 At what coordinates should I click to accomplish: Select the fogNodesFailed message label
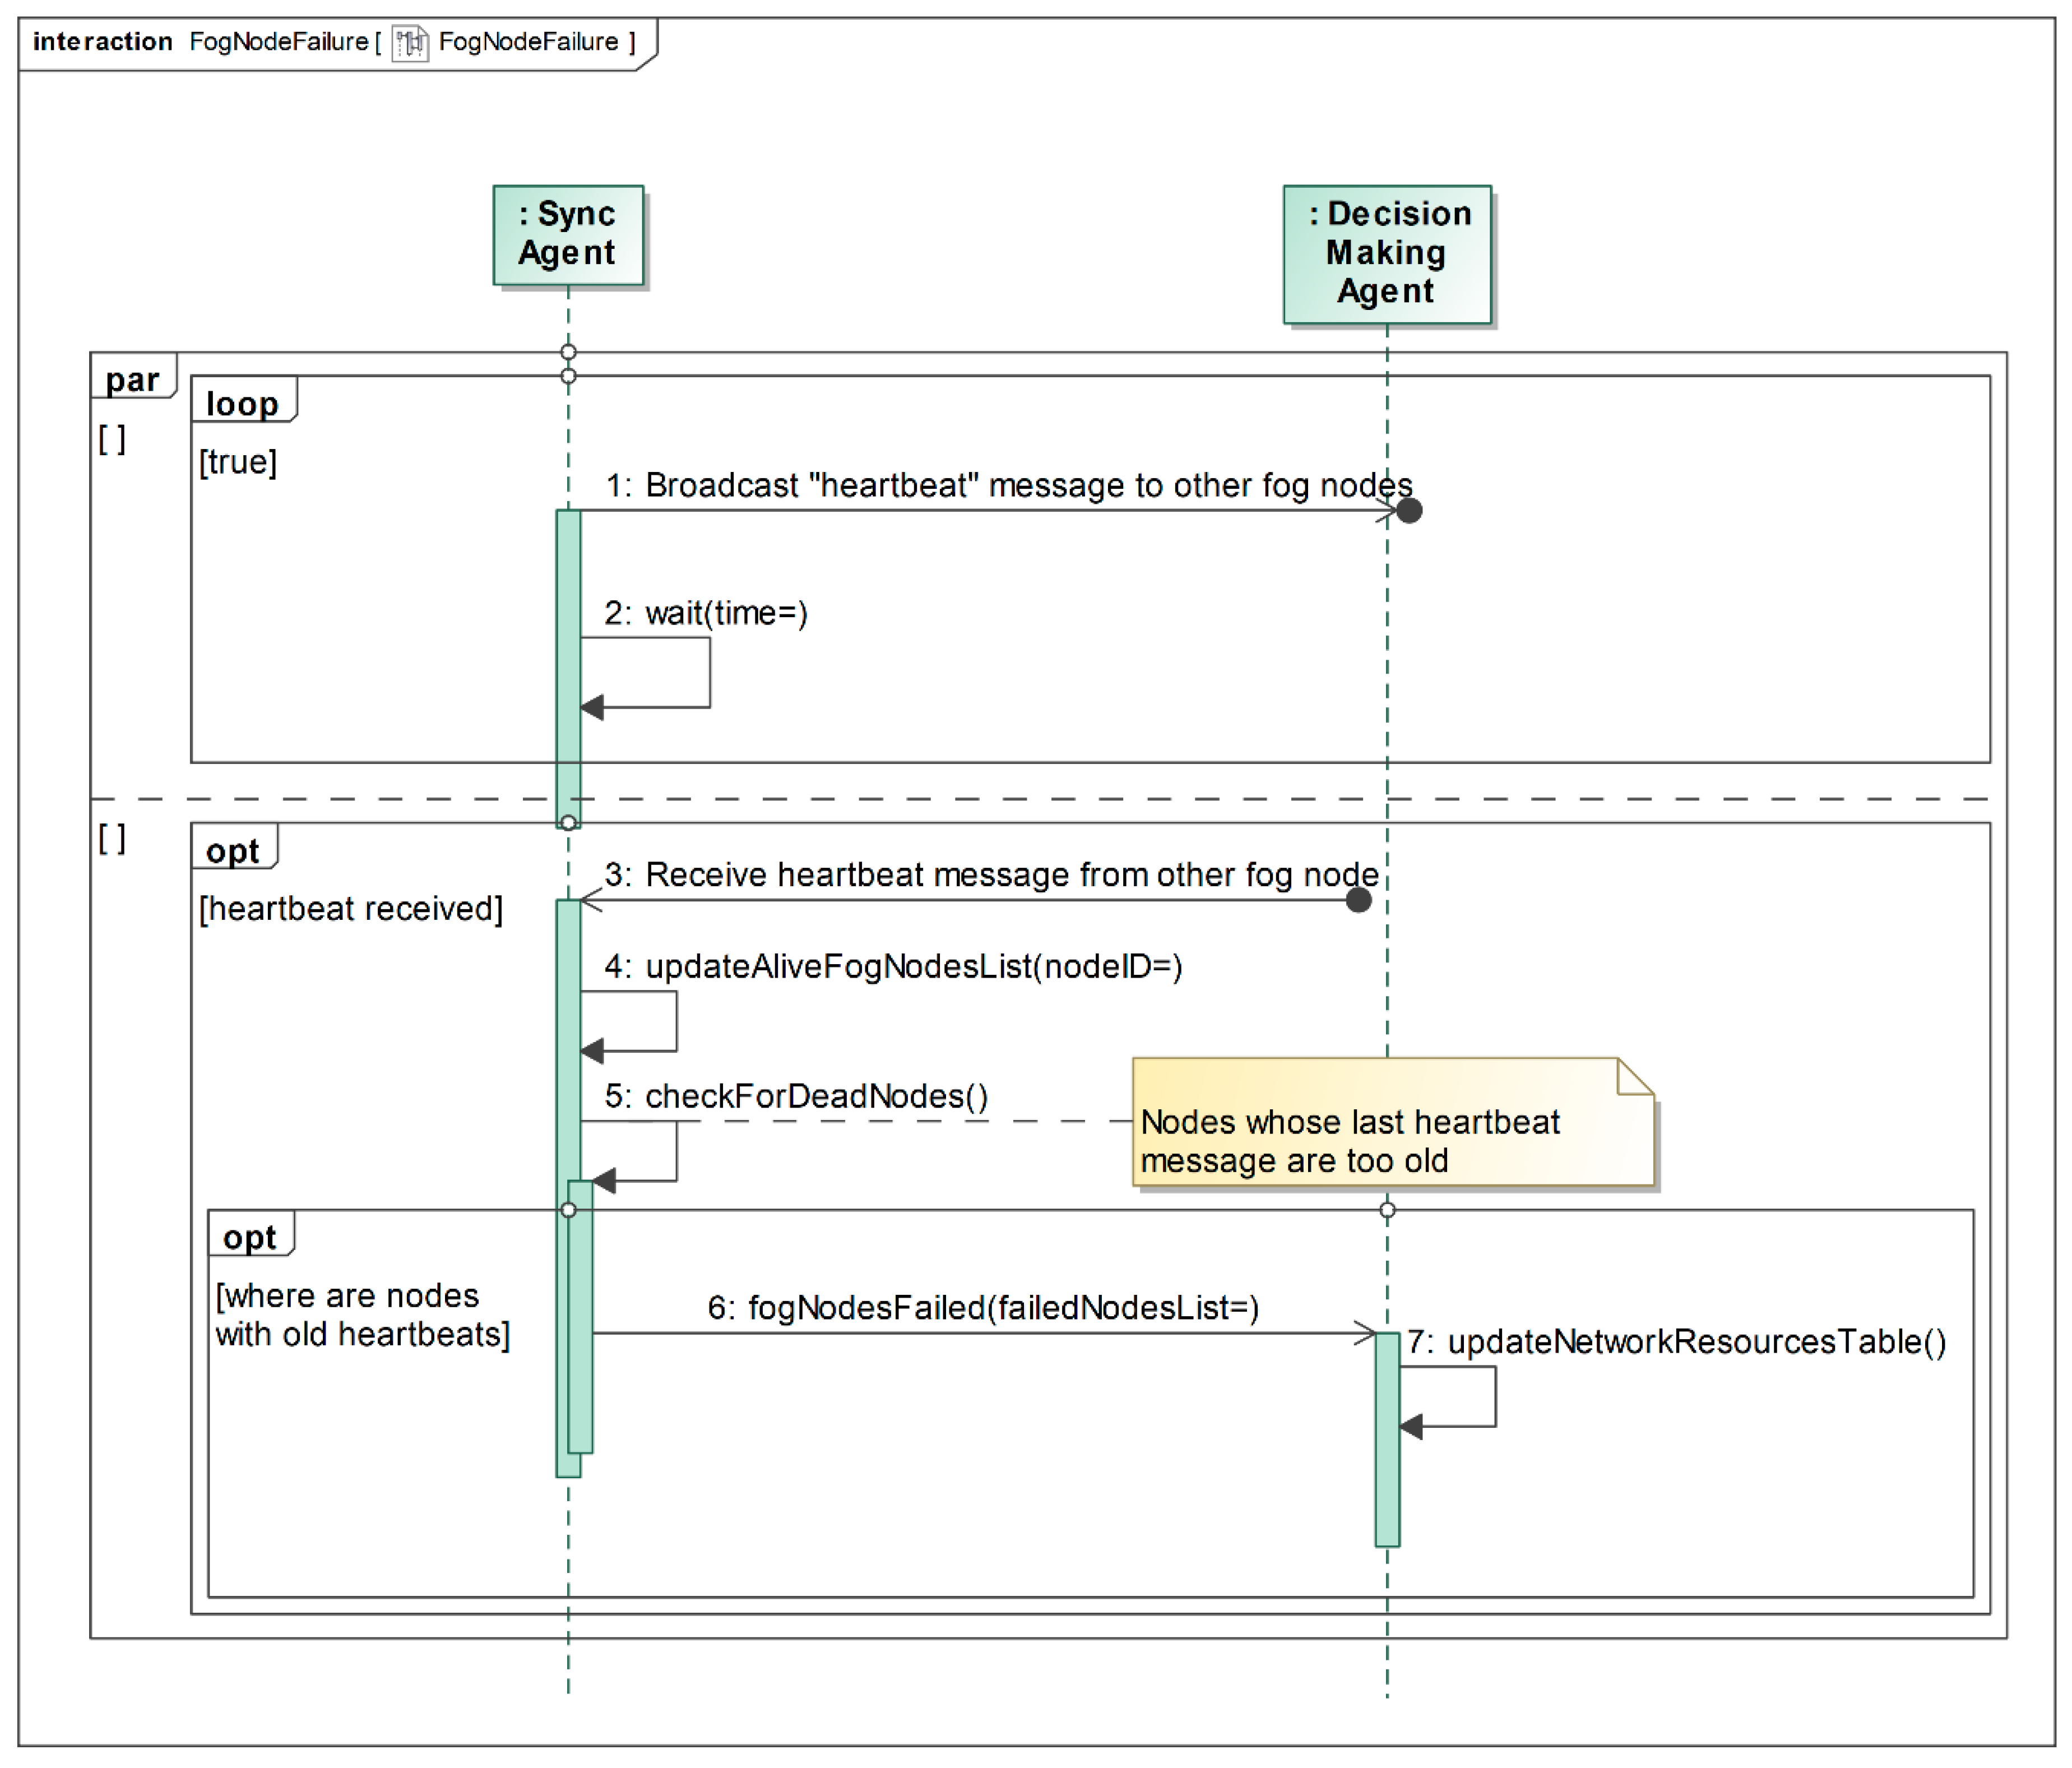point(983,1308)
